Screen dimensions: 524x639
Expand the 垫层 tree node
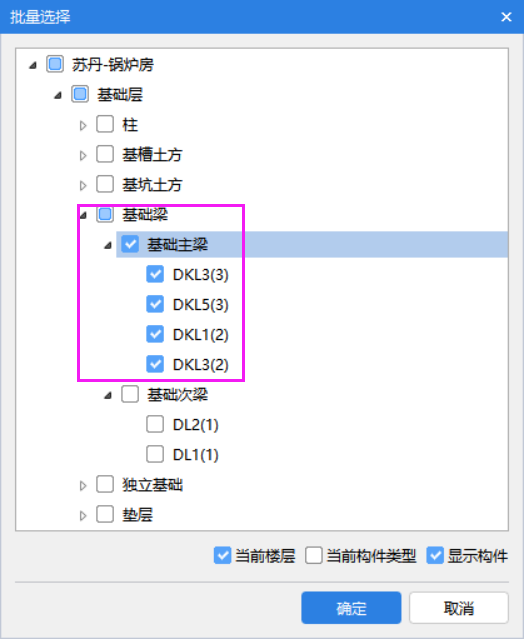pyautogui.click(x=83, y=516)
